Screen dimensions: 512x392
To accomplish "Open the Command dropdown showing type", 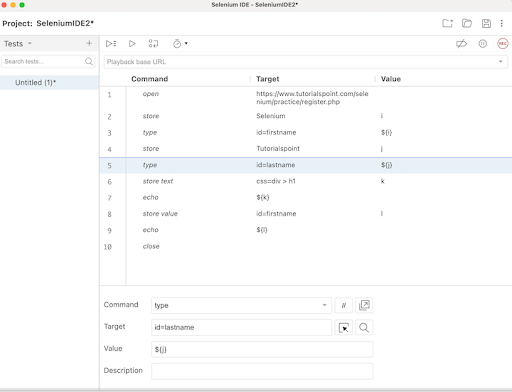I will tap(241, 305).
